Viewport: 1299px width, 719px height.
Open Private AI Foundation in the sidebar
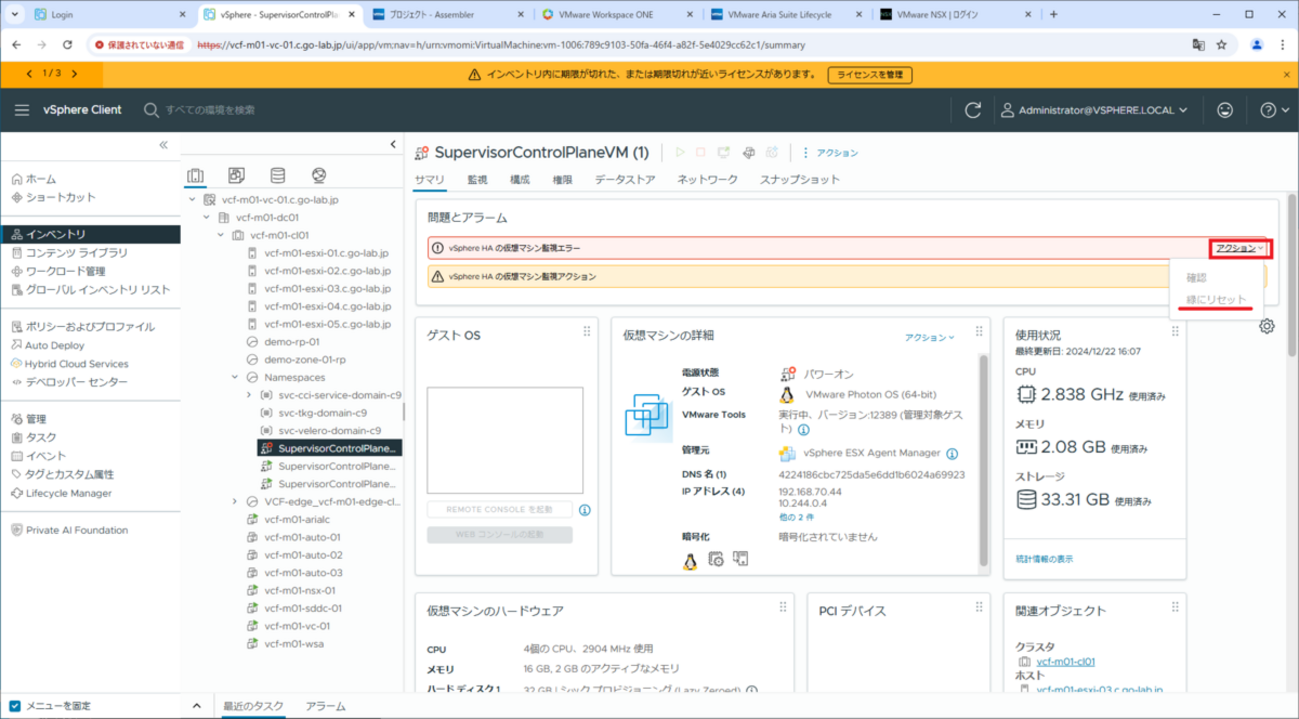click(x=77, y=530)
